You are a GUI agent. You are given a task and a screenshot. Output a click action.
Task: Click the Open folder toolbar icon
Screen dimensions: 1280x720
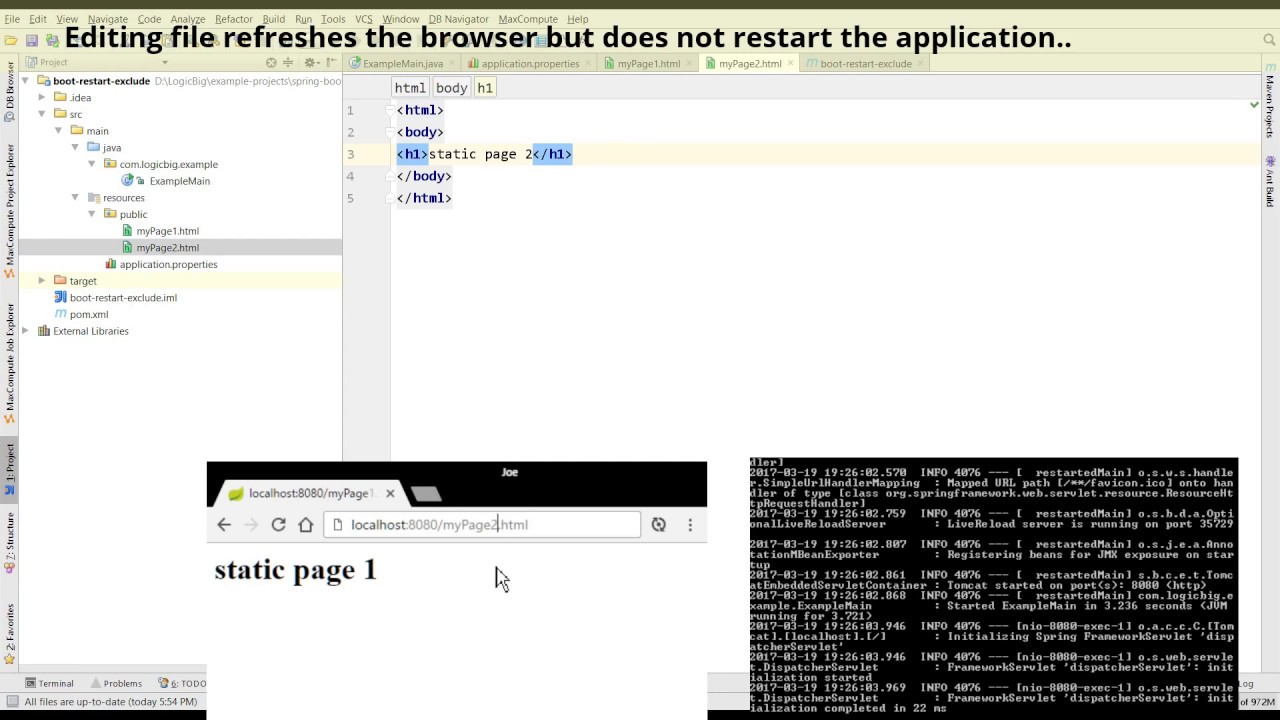[11, 40]
